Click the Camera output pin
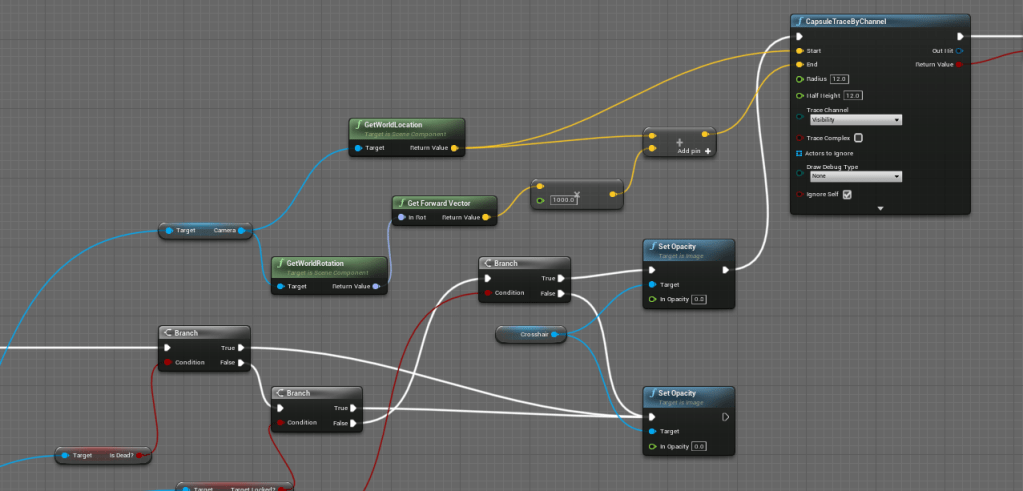The height and width of the screenshot is (491, 1023). point(241,231)
